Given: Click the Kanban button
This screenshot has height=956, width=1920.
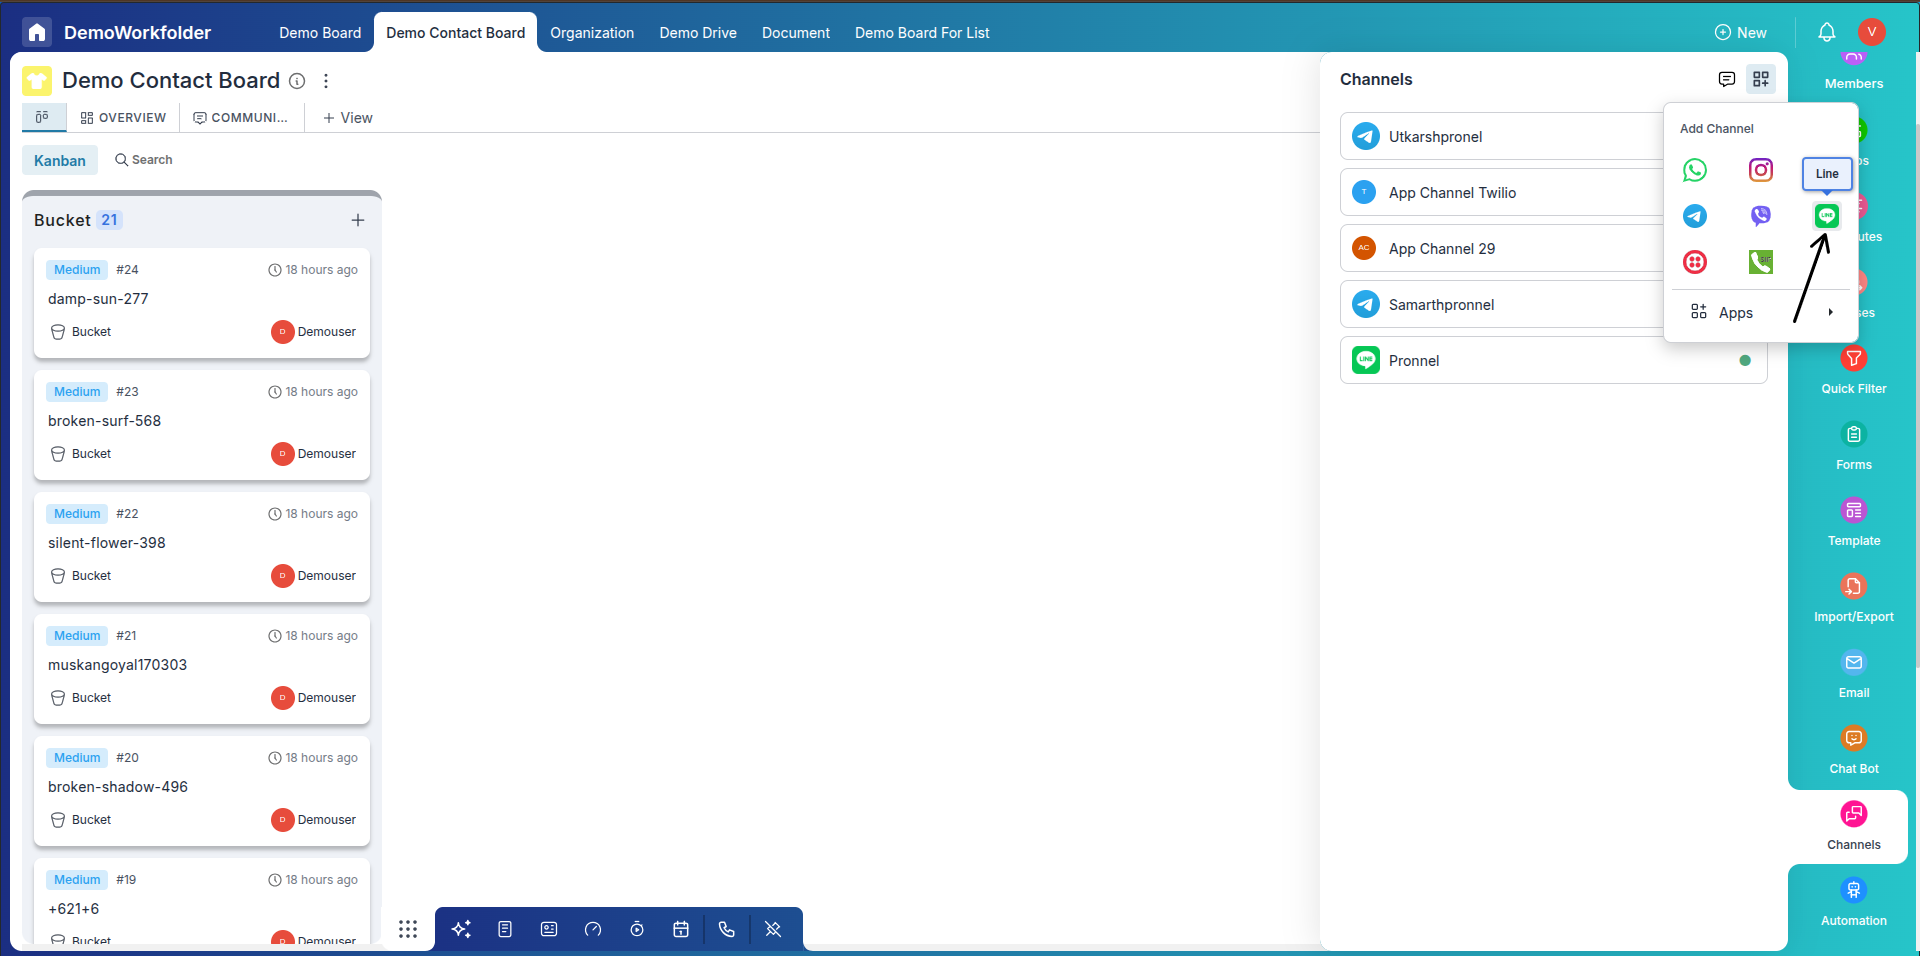Looking at the screenshot, I should pos(60,160).
